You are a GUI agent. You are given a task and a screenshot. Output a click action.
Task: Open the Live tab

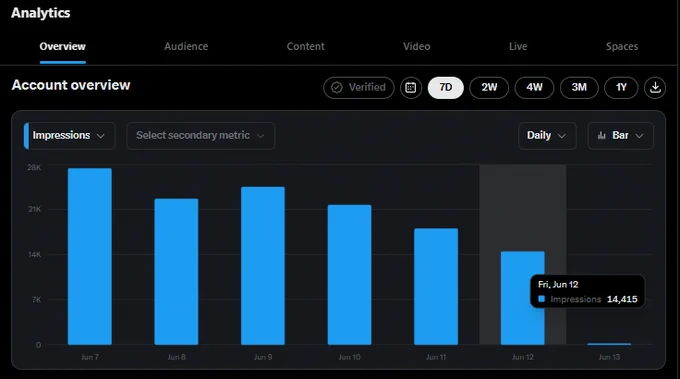pyautogui.click(x=518, y=47)
